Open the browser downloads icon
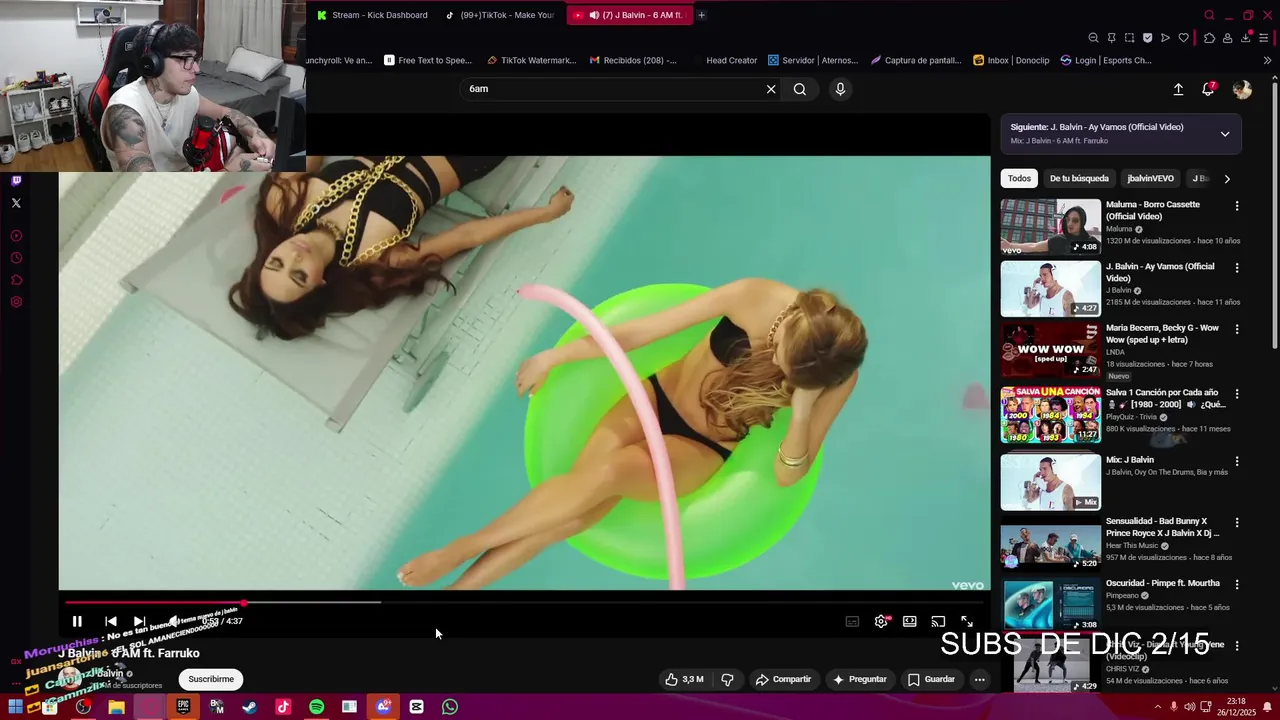This screenshot has height=720, width=1280. point(1245,38)
